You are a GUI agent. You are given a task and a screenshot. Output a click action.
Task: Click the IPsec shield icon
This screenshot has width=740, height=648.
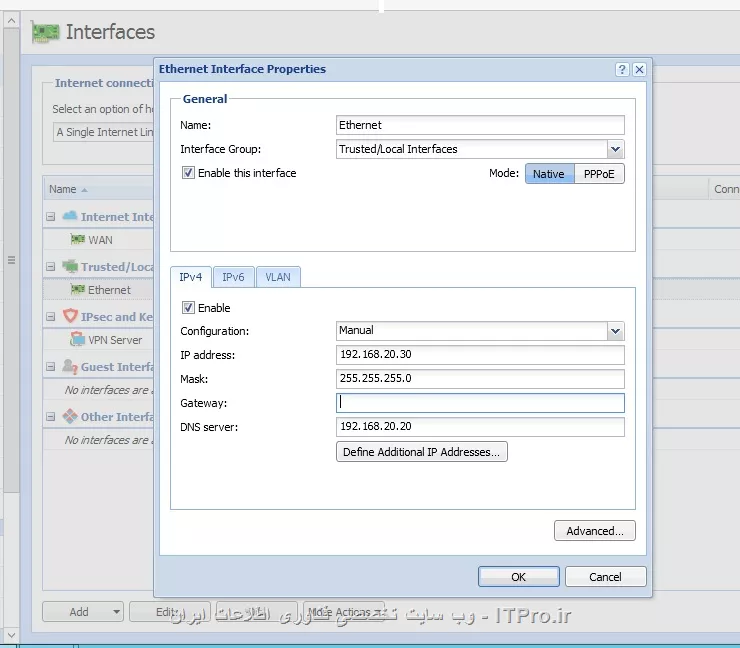[70, 315]
